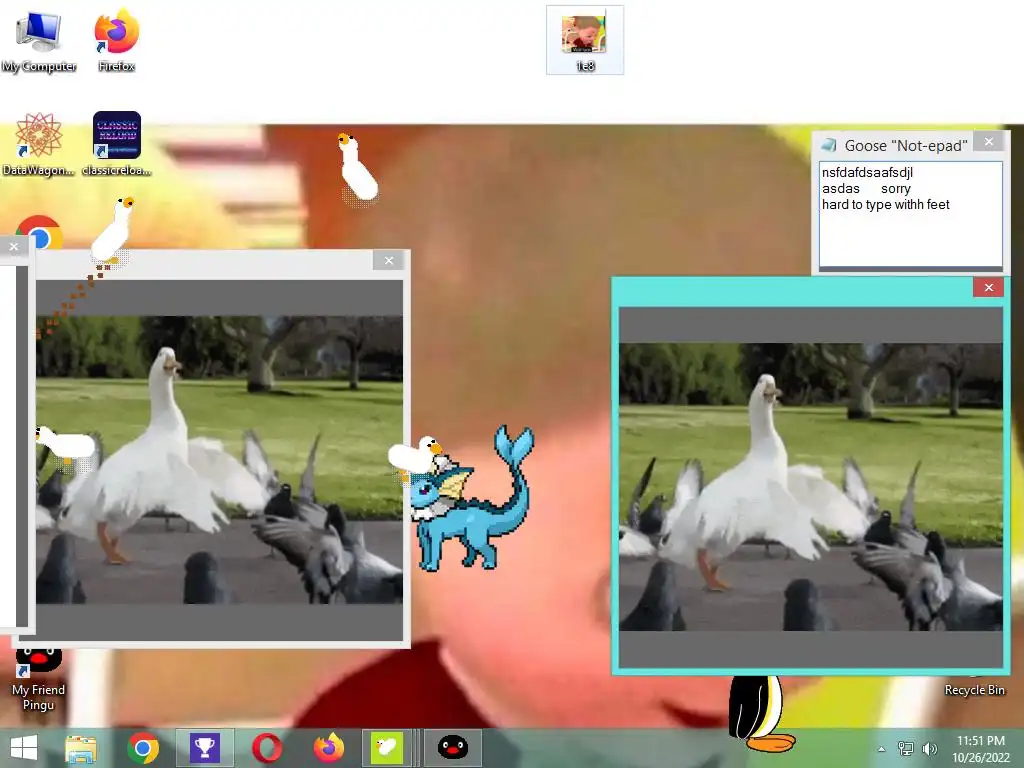Show hidden system tray icons
This screenshot has width=1024, height=768.
(882, 749)
